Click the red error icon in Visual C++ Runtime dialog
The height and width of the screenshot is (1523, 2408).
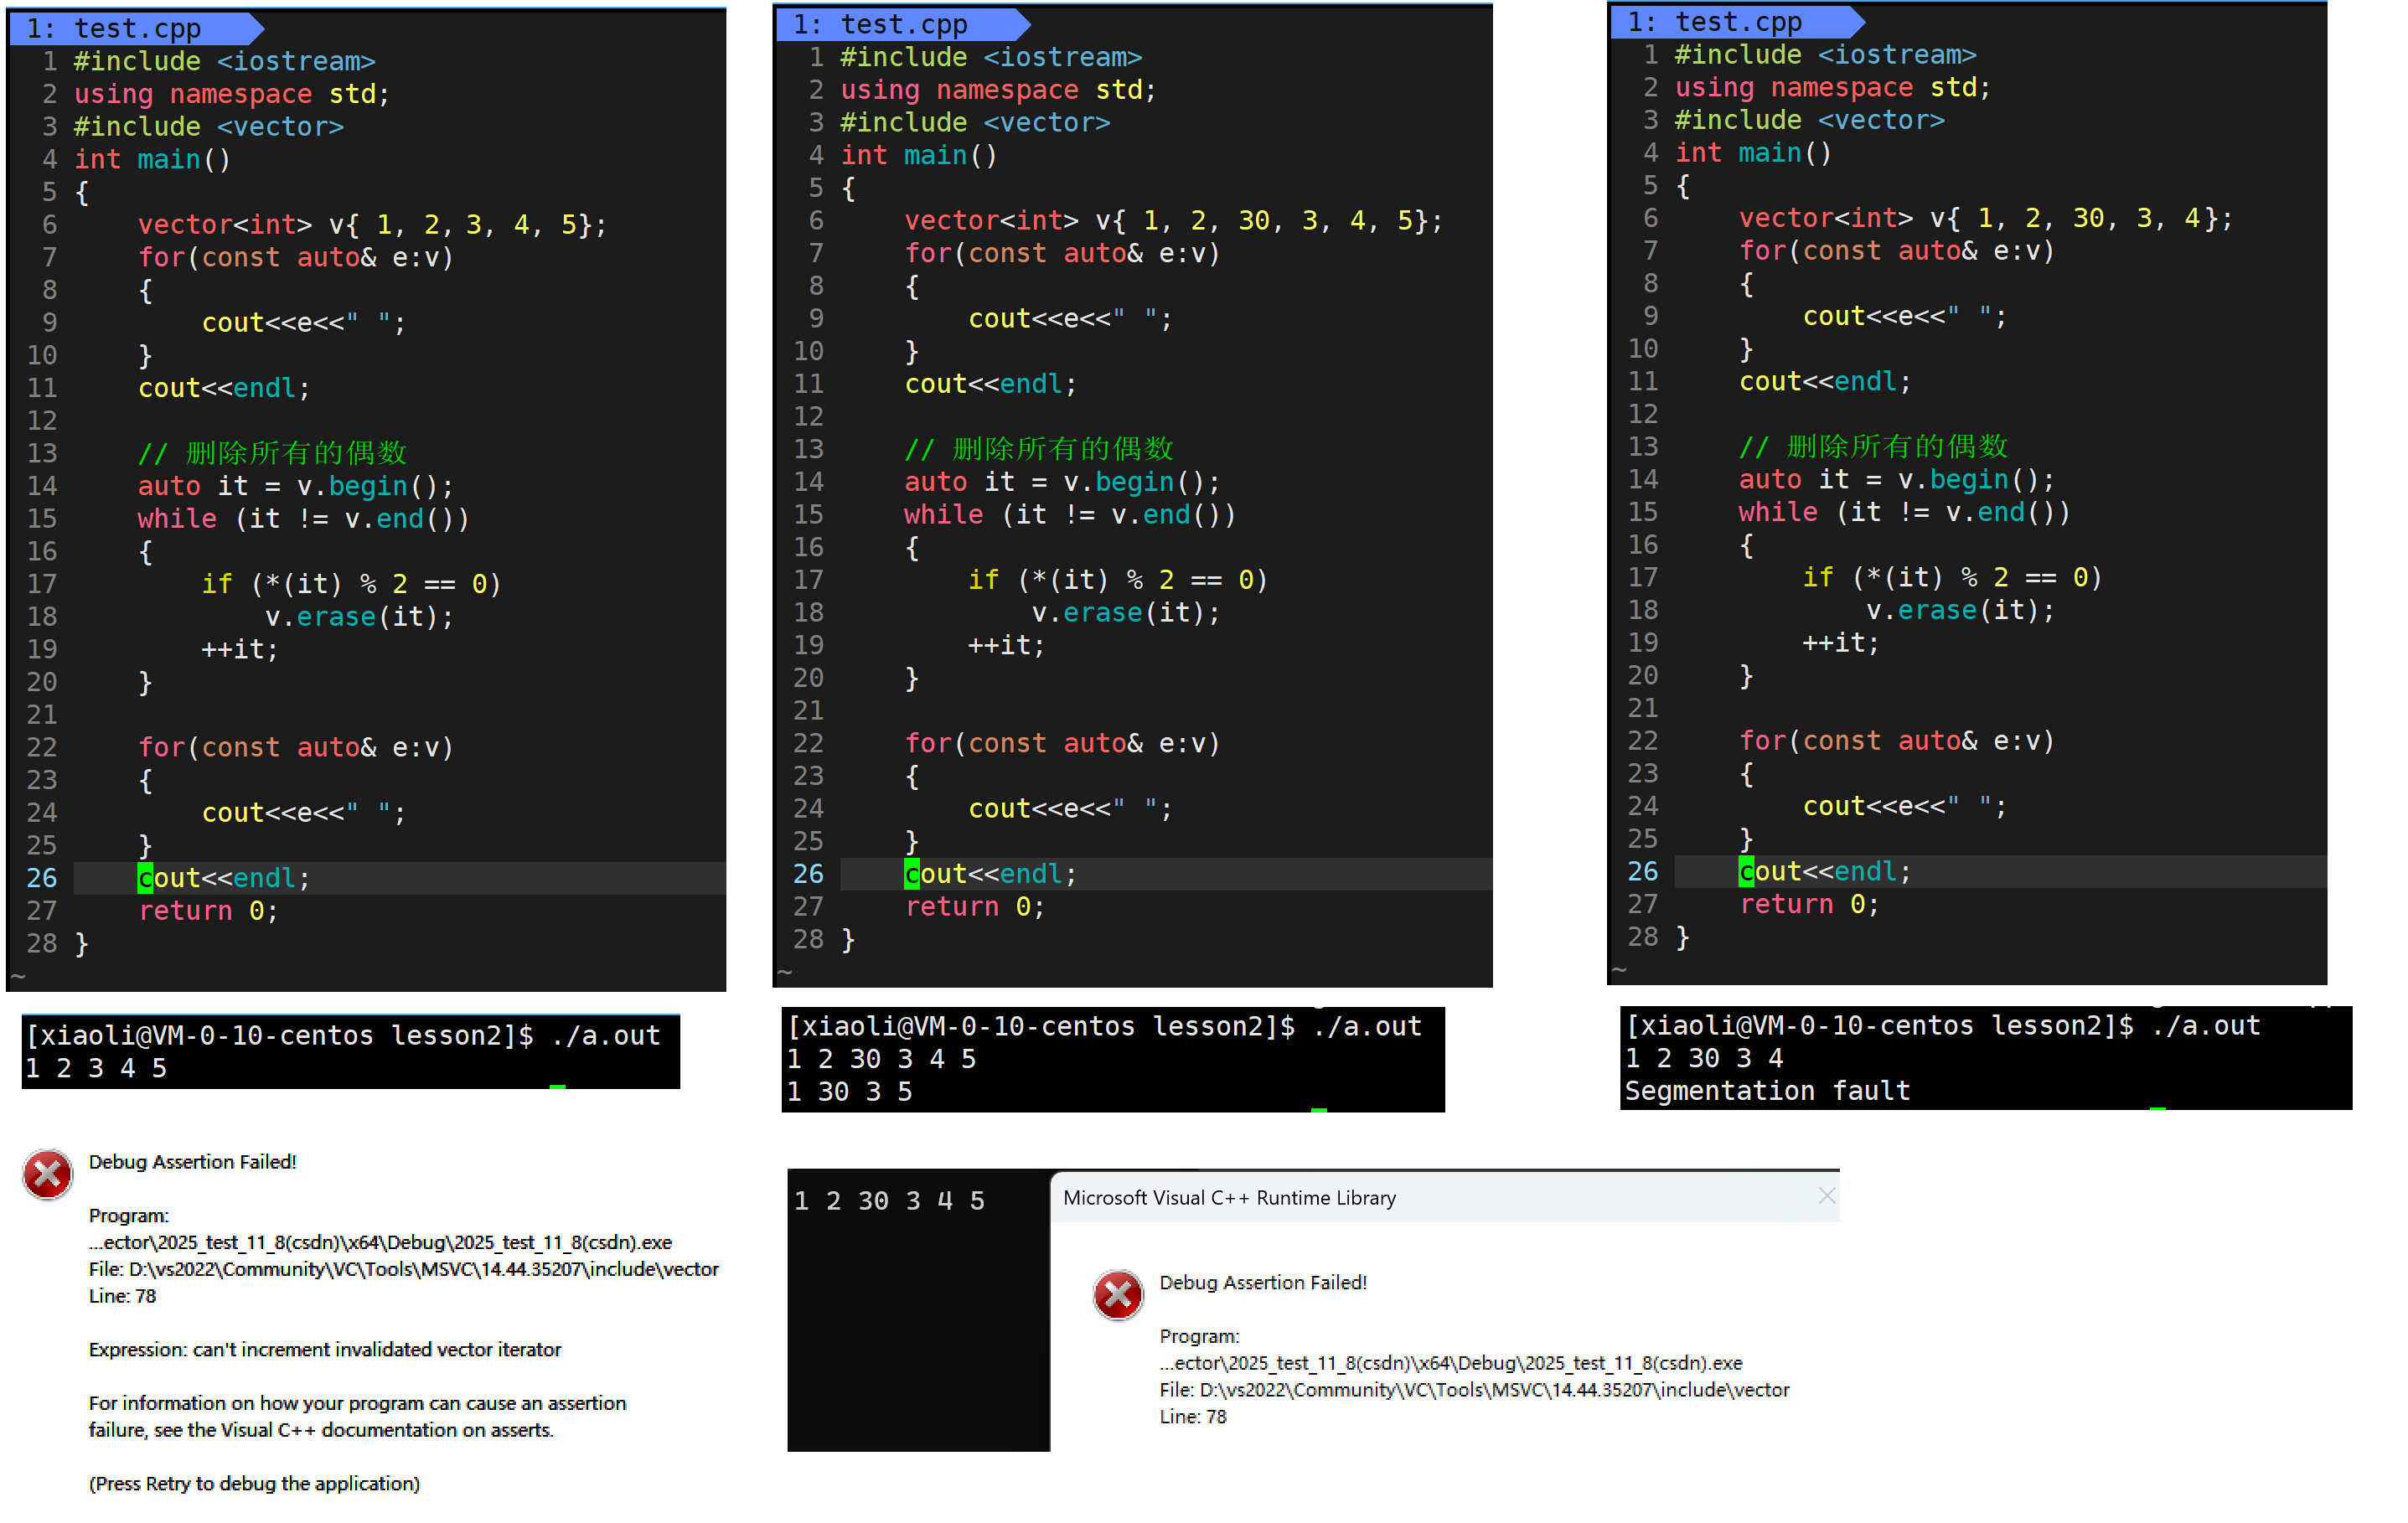pyautogui.click(x=1118, y=1296)
